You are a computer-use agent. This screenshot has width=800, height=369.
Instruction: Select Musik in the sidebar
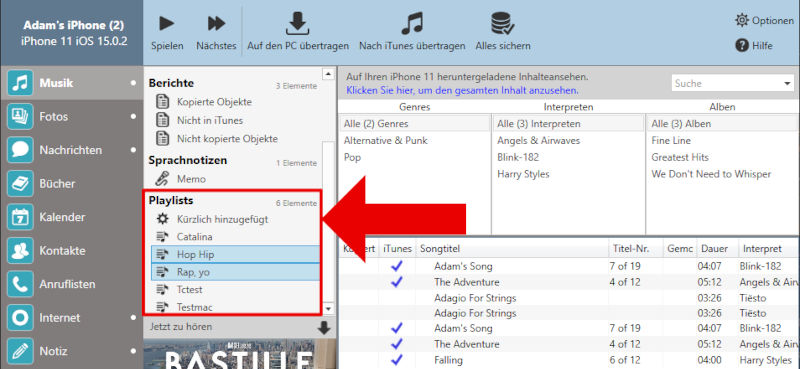71,83
